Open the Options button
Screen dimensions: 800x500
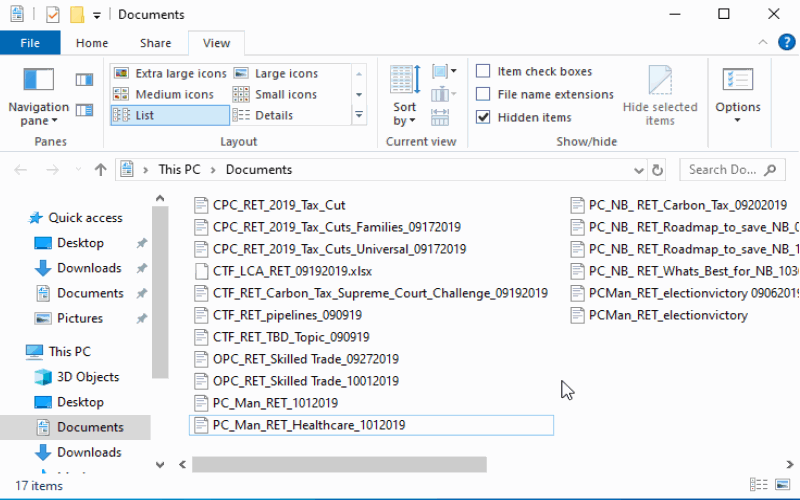(x=738, y=96)
